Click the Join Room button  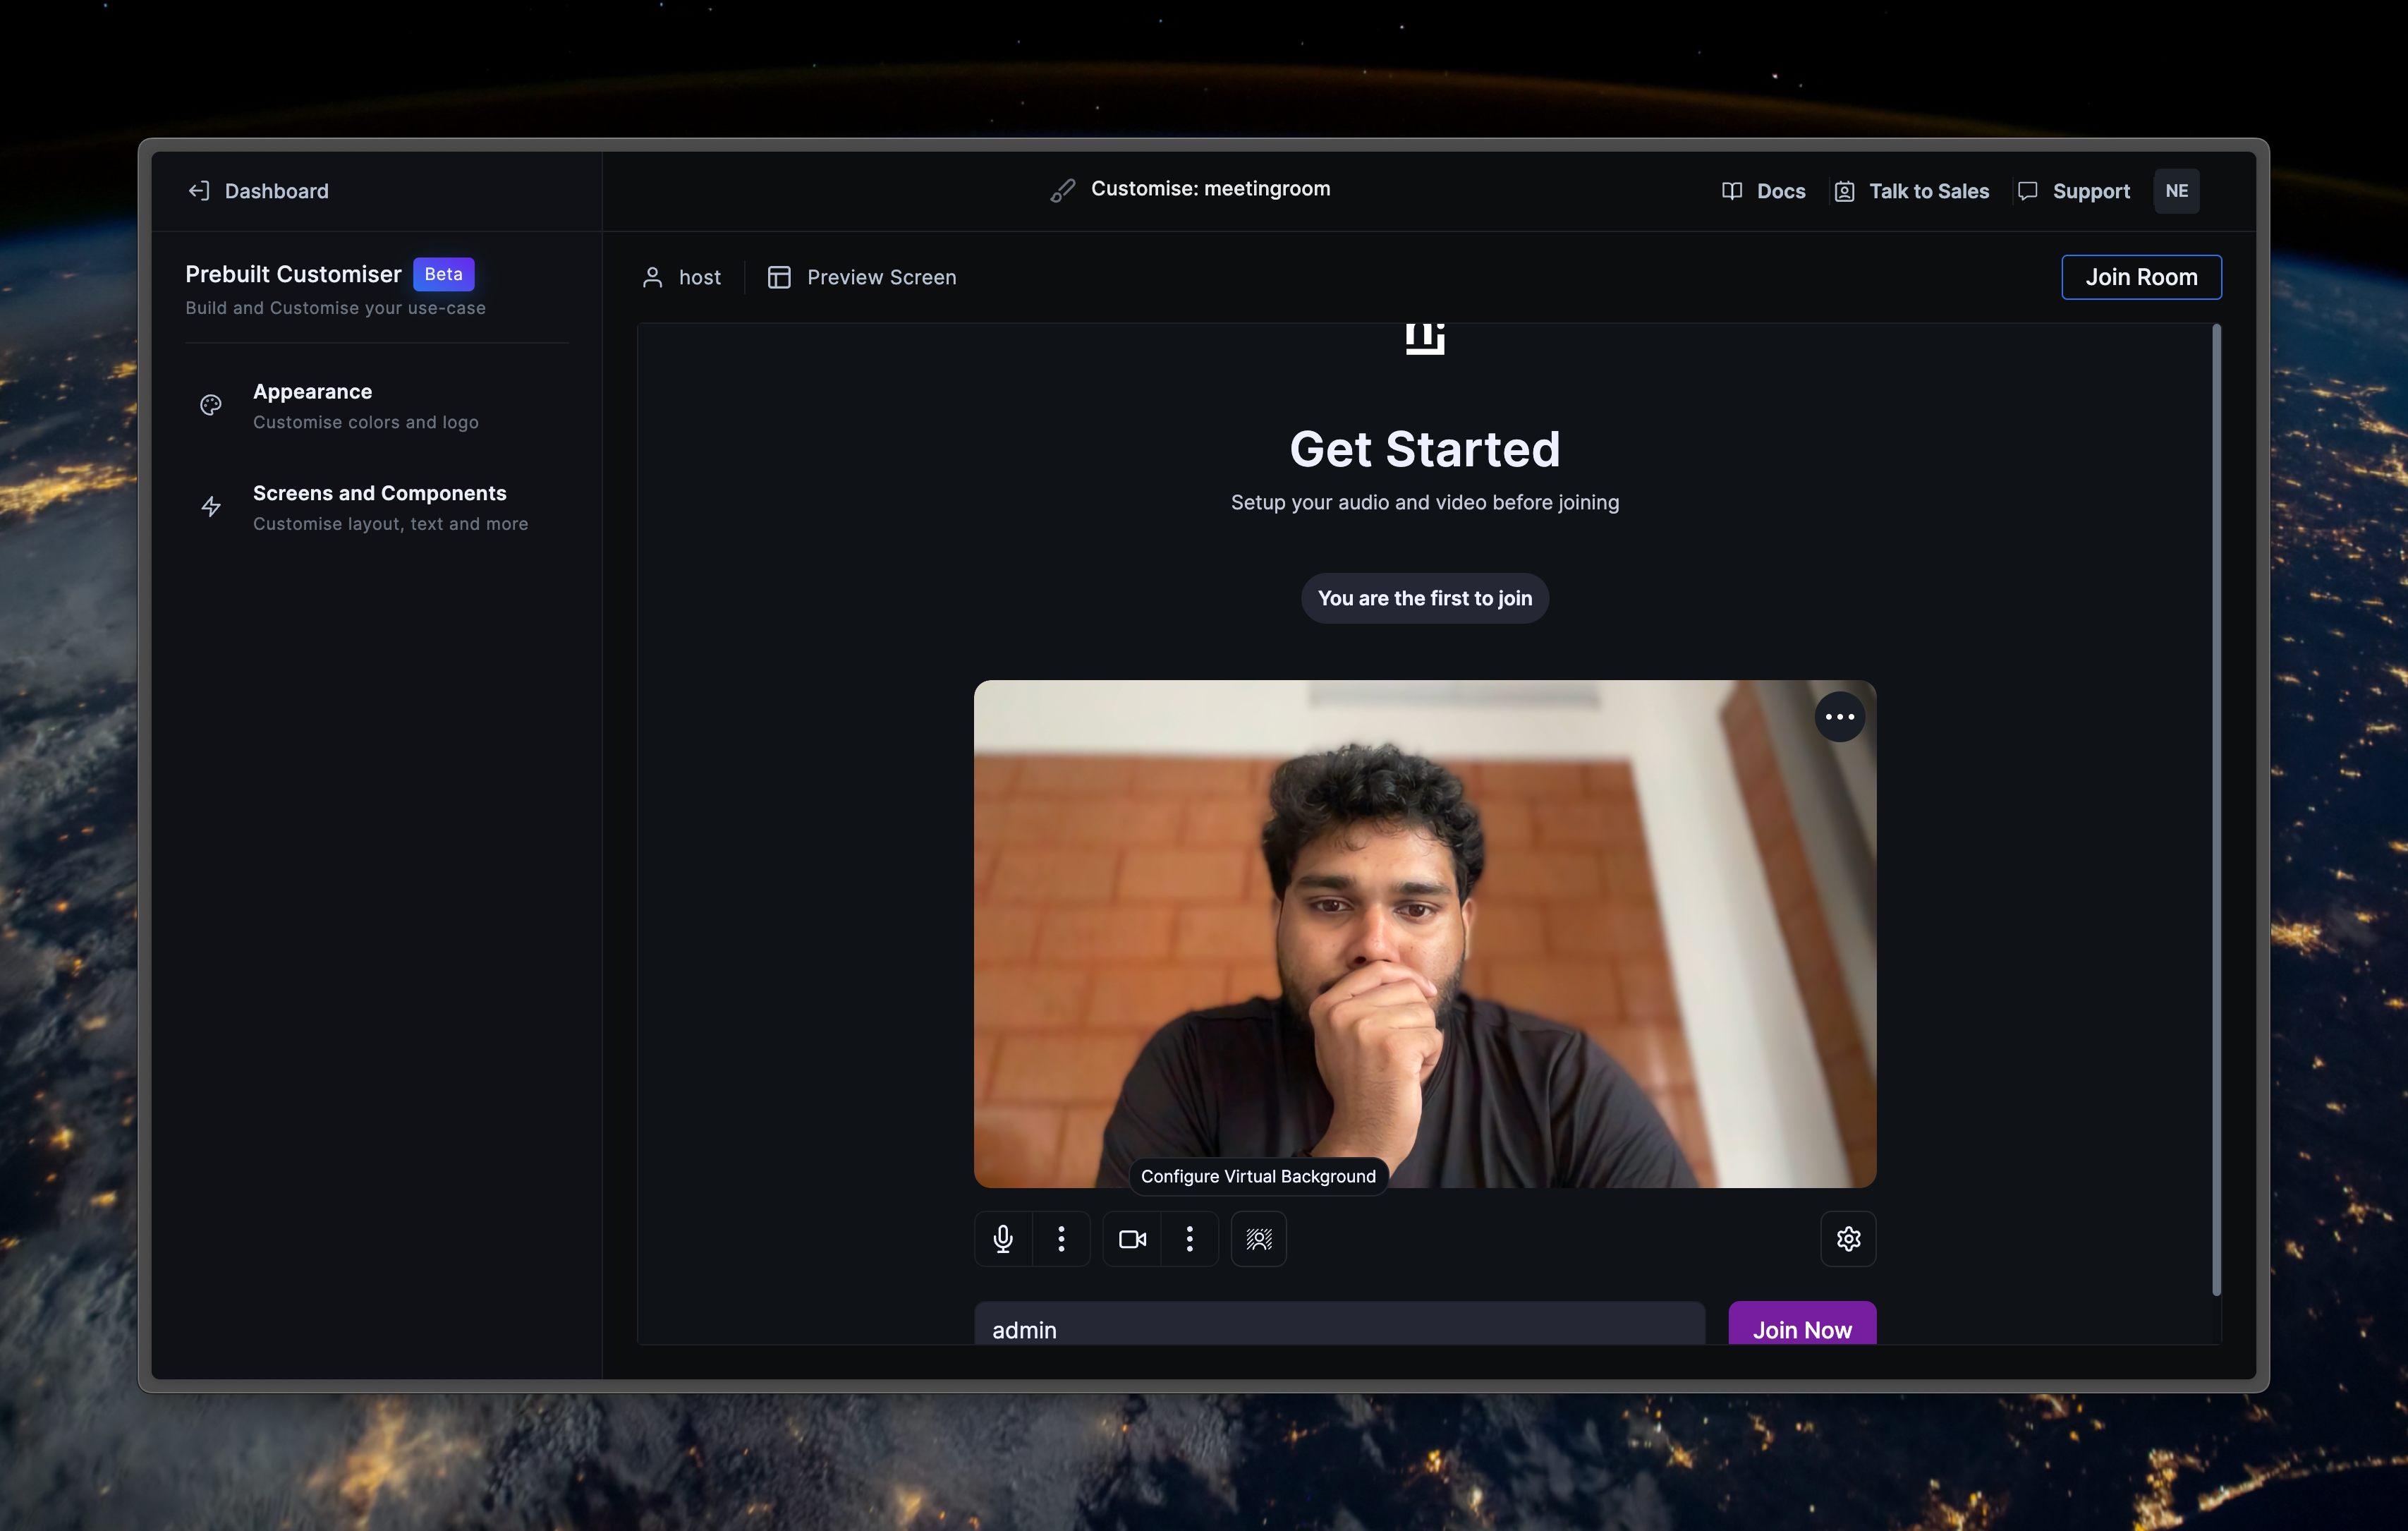tap(2141, 277)
